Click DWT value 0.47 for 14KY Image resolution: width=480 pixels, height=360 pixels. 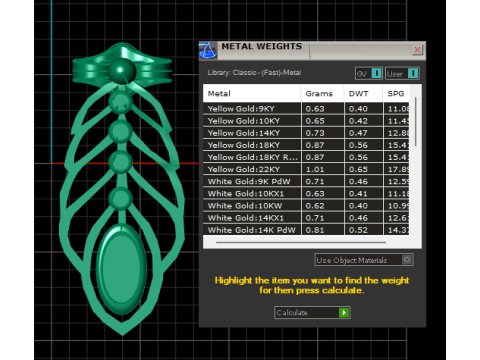coord(358,133)
